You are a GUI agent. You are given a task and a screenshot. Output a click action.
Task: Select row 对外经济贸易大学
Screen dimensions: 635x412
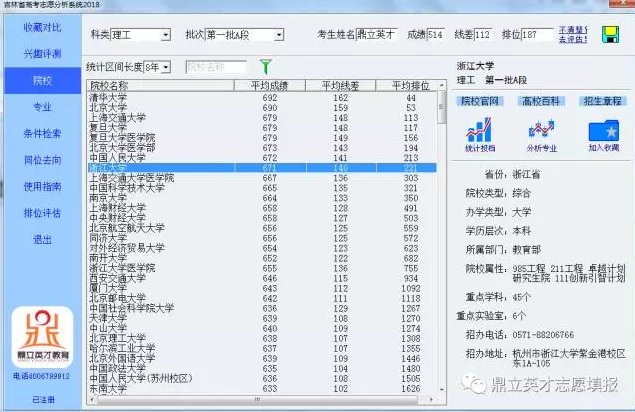(262, 248)
